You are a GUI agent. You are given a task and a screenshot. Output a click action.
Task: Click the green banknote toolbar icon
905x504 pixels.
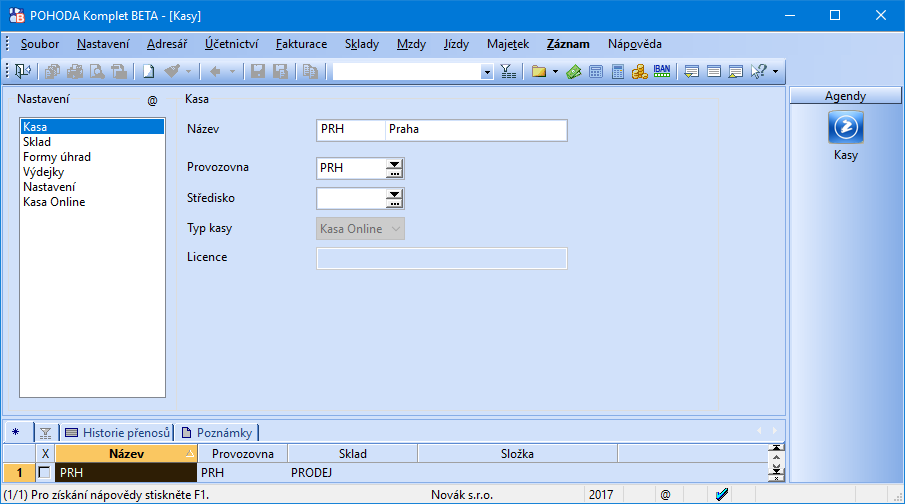coord(574,71)
